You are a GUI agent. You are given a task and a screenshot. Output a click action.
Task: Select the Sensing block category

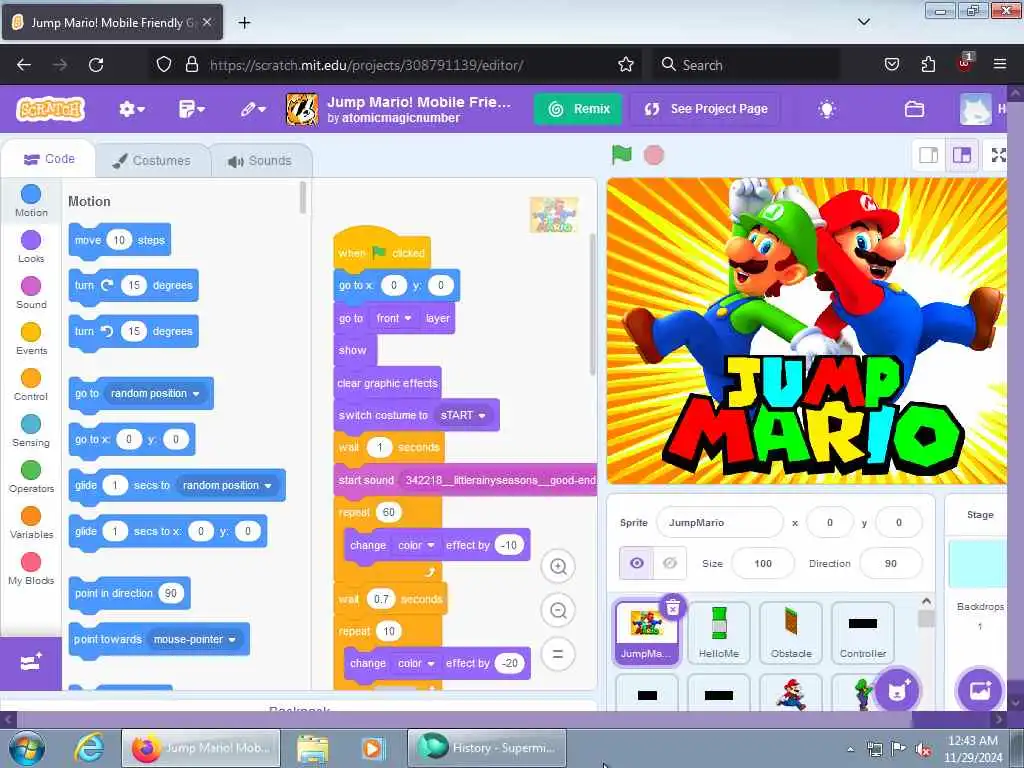click(31, 430)
